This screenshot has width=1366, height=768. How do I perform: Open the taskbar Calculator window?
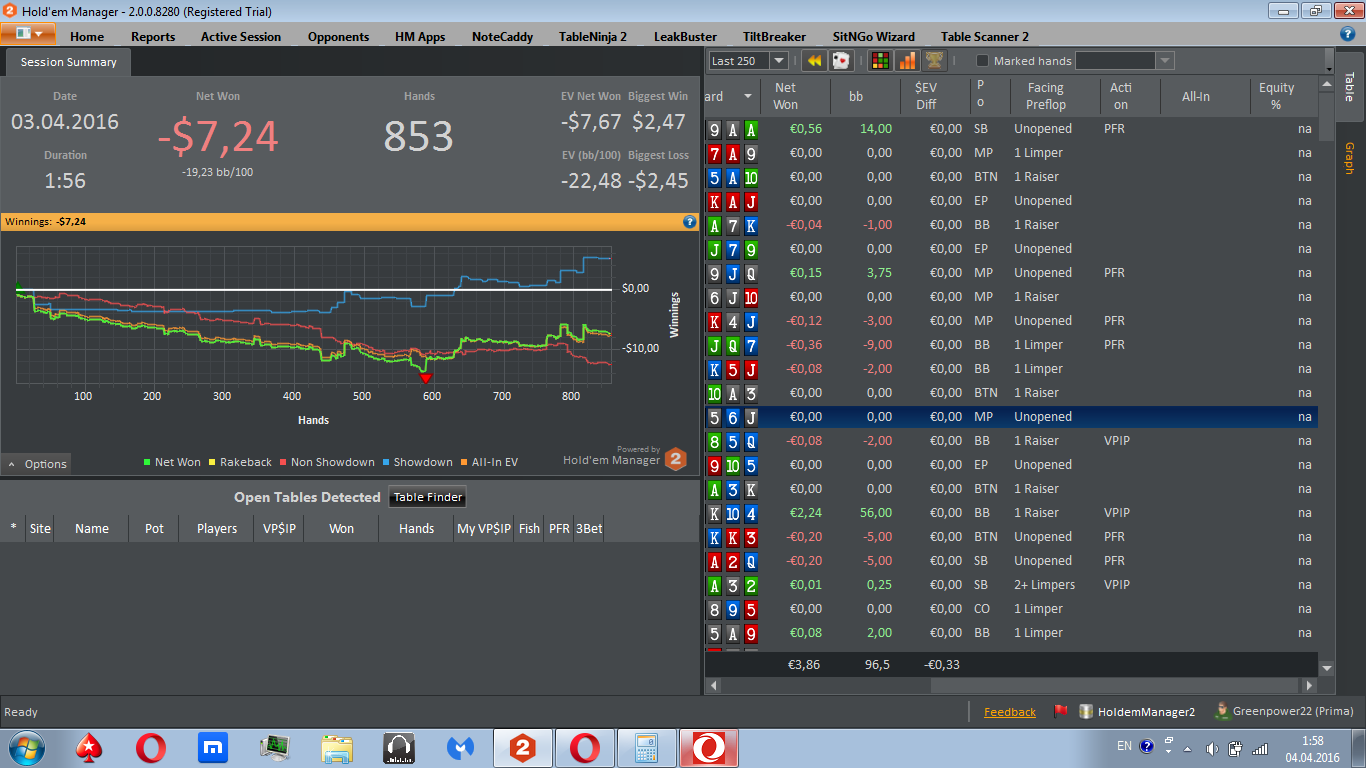pos(645,747)
